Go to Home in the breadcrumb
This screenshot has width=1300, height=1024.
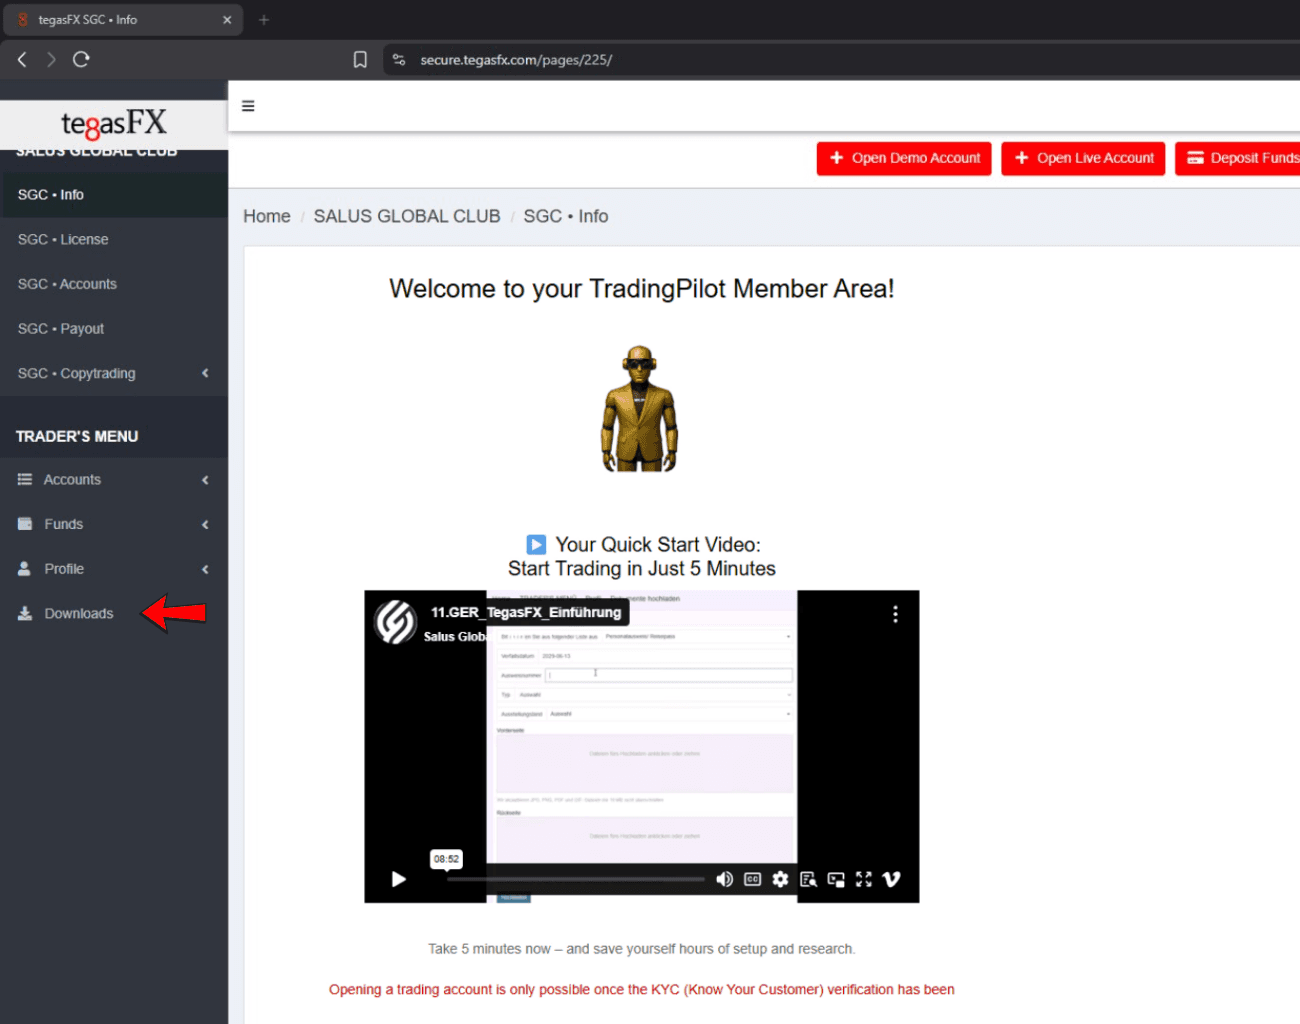[267, 217]
